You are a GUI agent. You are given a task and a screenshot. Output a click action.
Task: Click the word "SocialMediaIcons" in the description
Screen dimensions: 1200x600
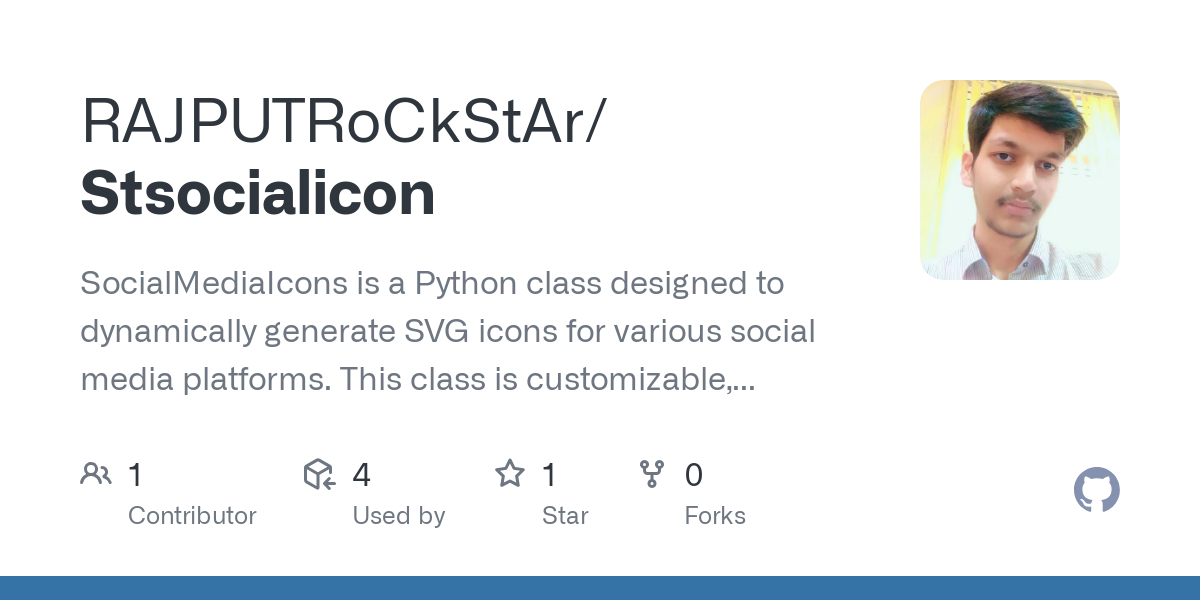(212, 284)
